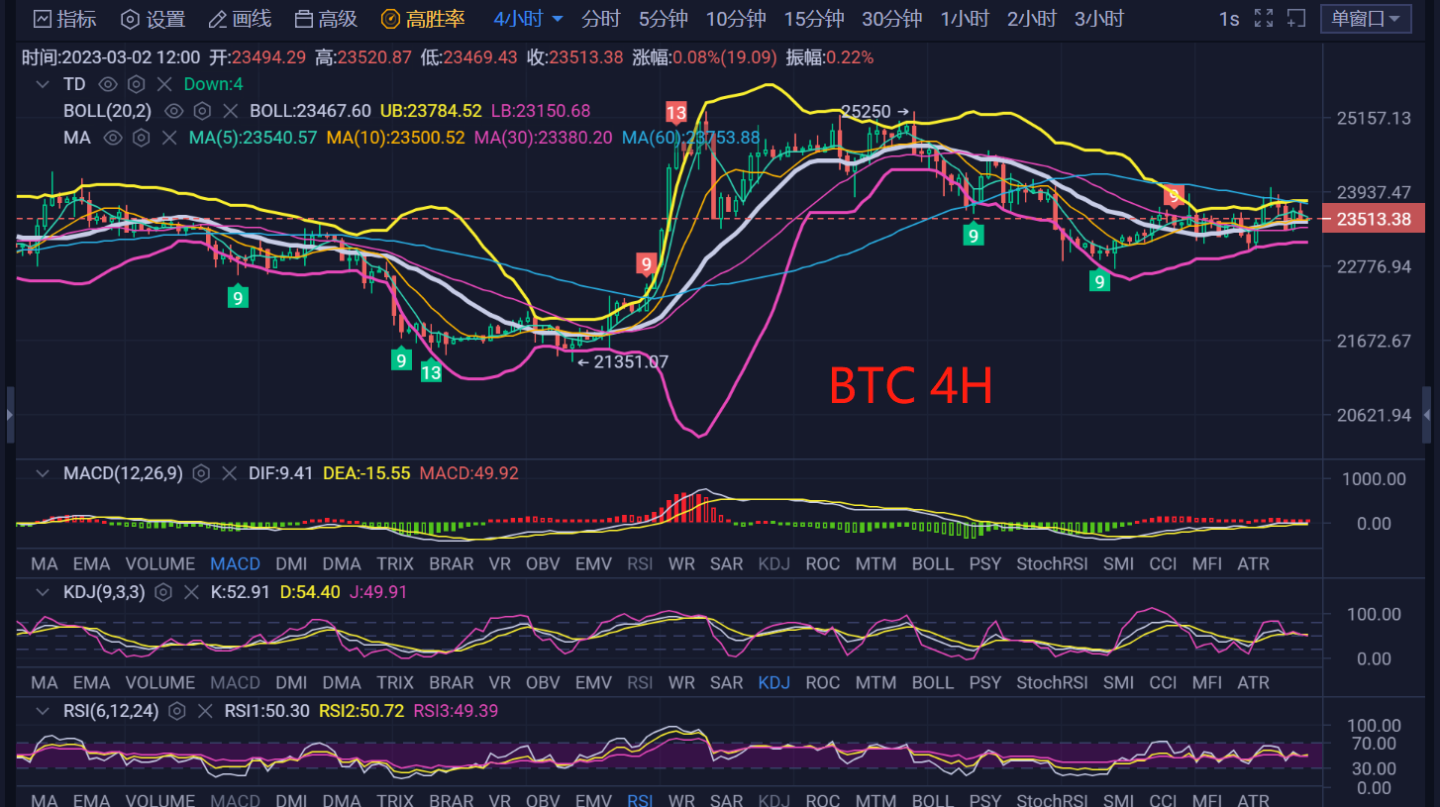Hide the TD indicator with its eye toggle

107,84
